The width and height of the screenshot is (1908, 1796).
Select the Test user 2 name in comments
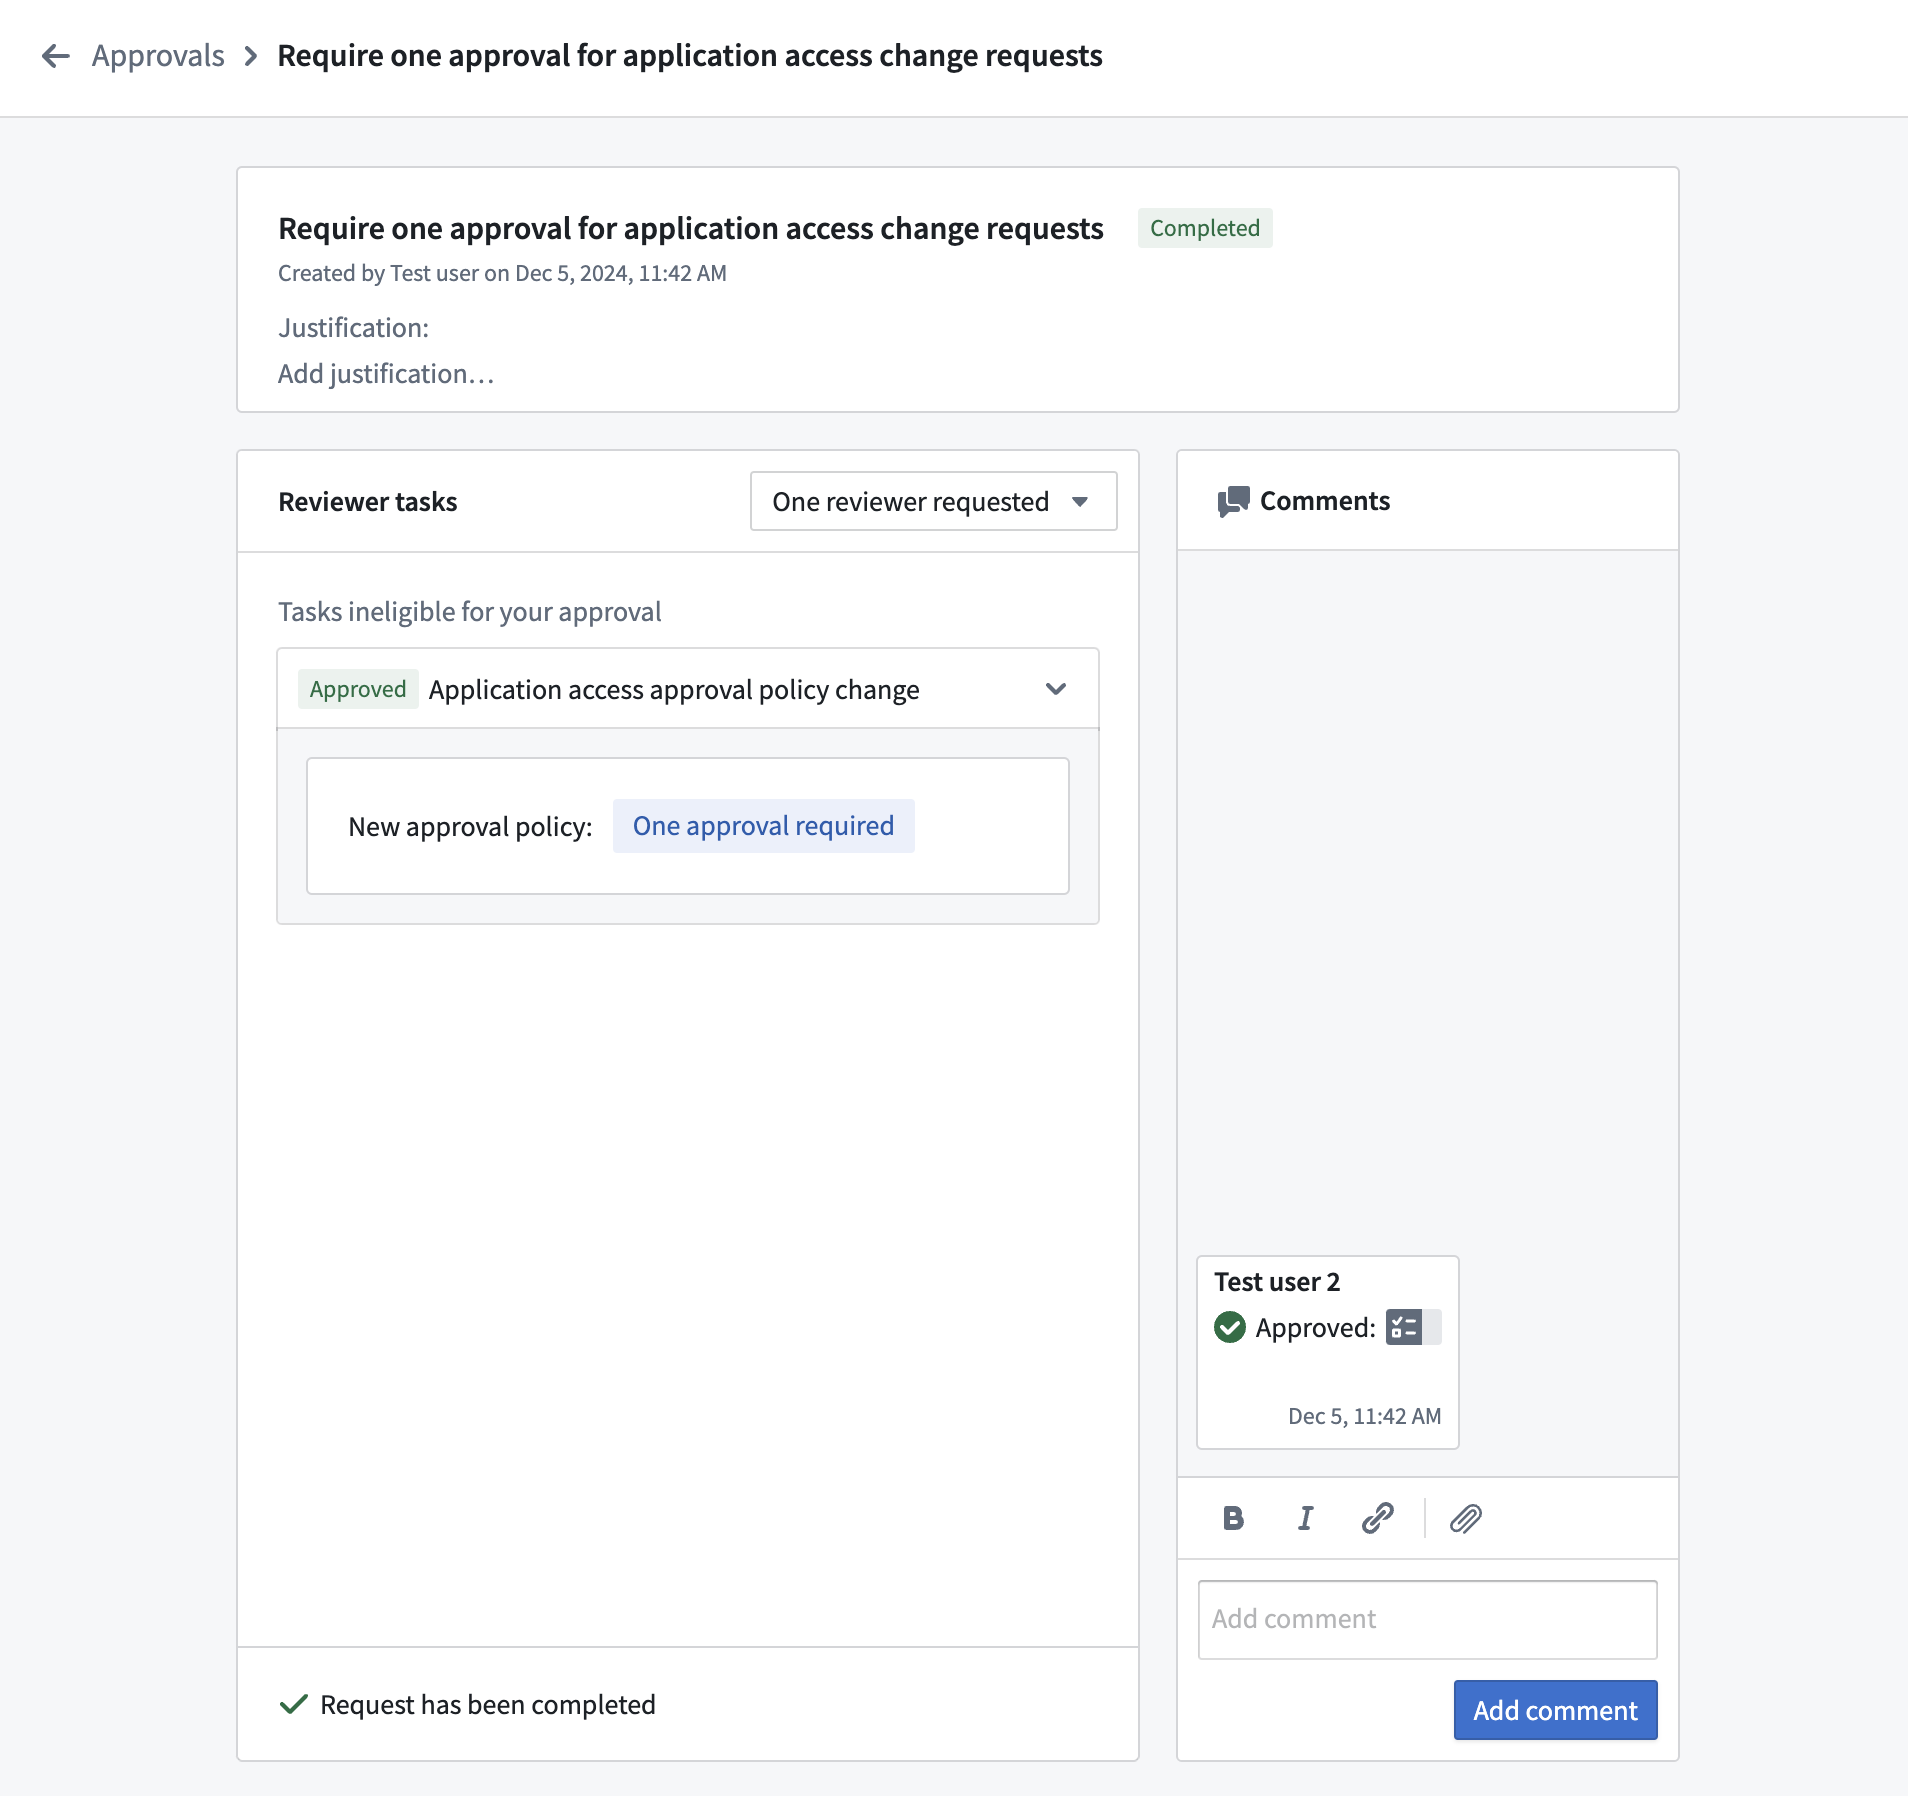(1277, 1282)
